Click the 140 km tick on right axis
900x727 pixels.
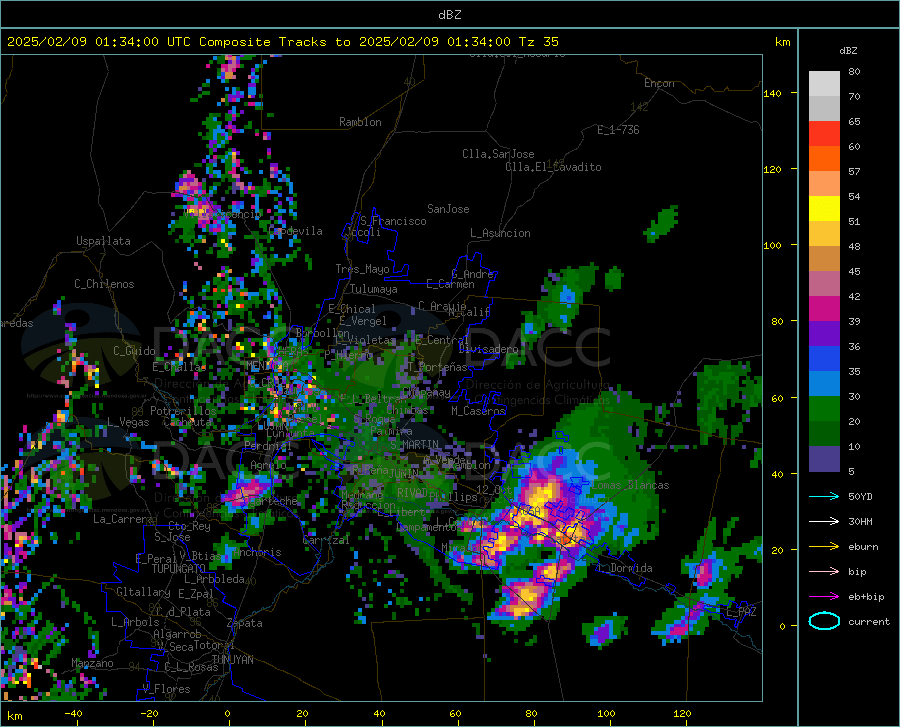[772, 93]
